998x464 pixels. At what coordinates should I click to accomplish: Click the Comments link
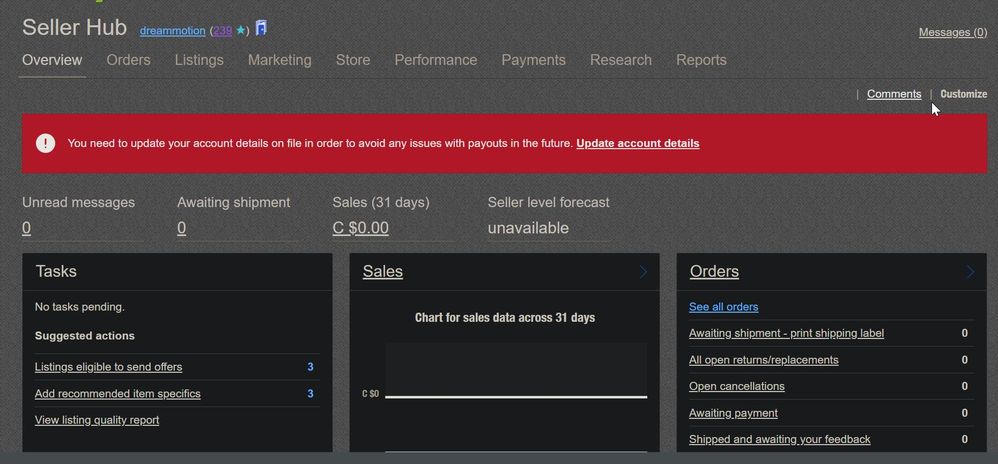(x=894, y=94)
